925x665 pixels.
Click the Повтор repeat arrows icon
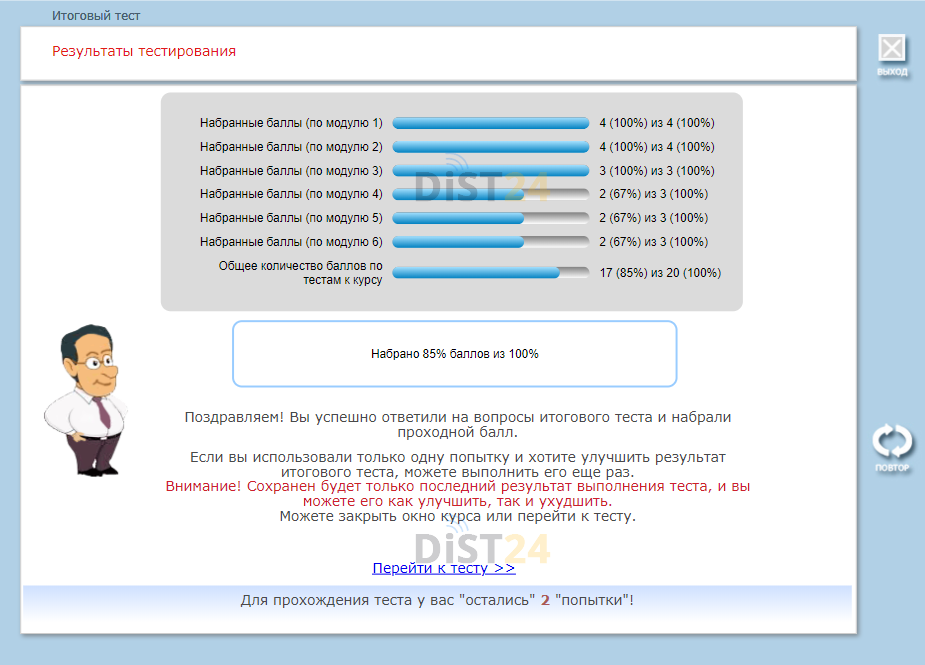892,444
